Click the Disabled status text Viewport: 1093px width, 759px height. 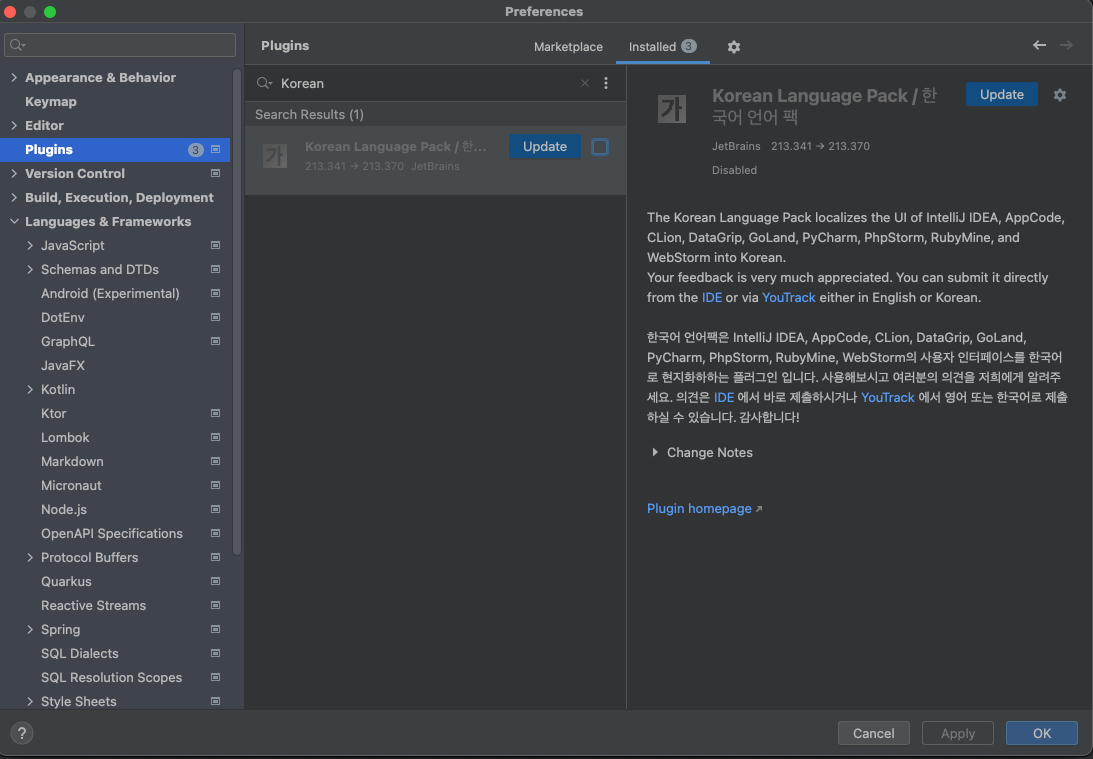click(734, 170)
